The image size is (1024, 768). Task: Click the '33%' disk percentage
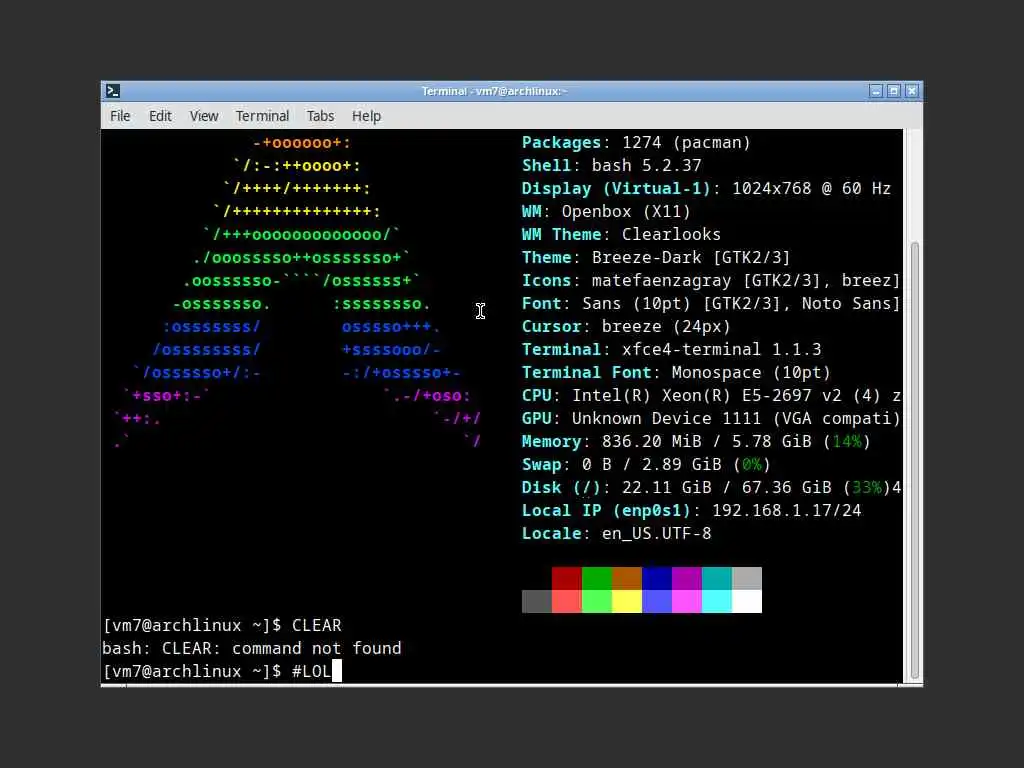pyautogui.click(x=867, y=488)
